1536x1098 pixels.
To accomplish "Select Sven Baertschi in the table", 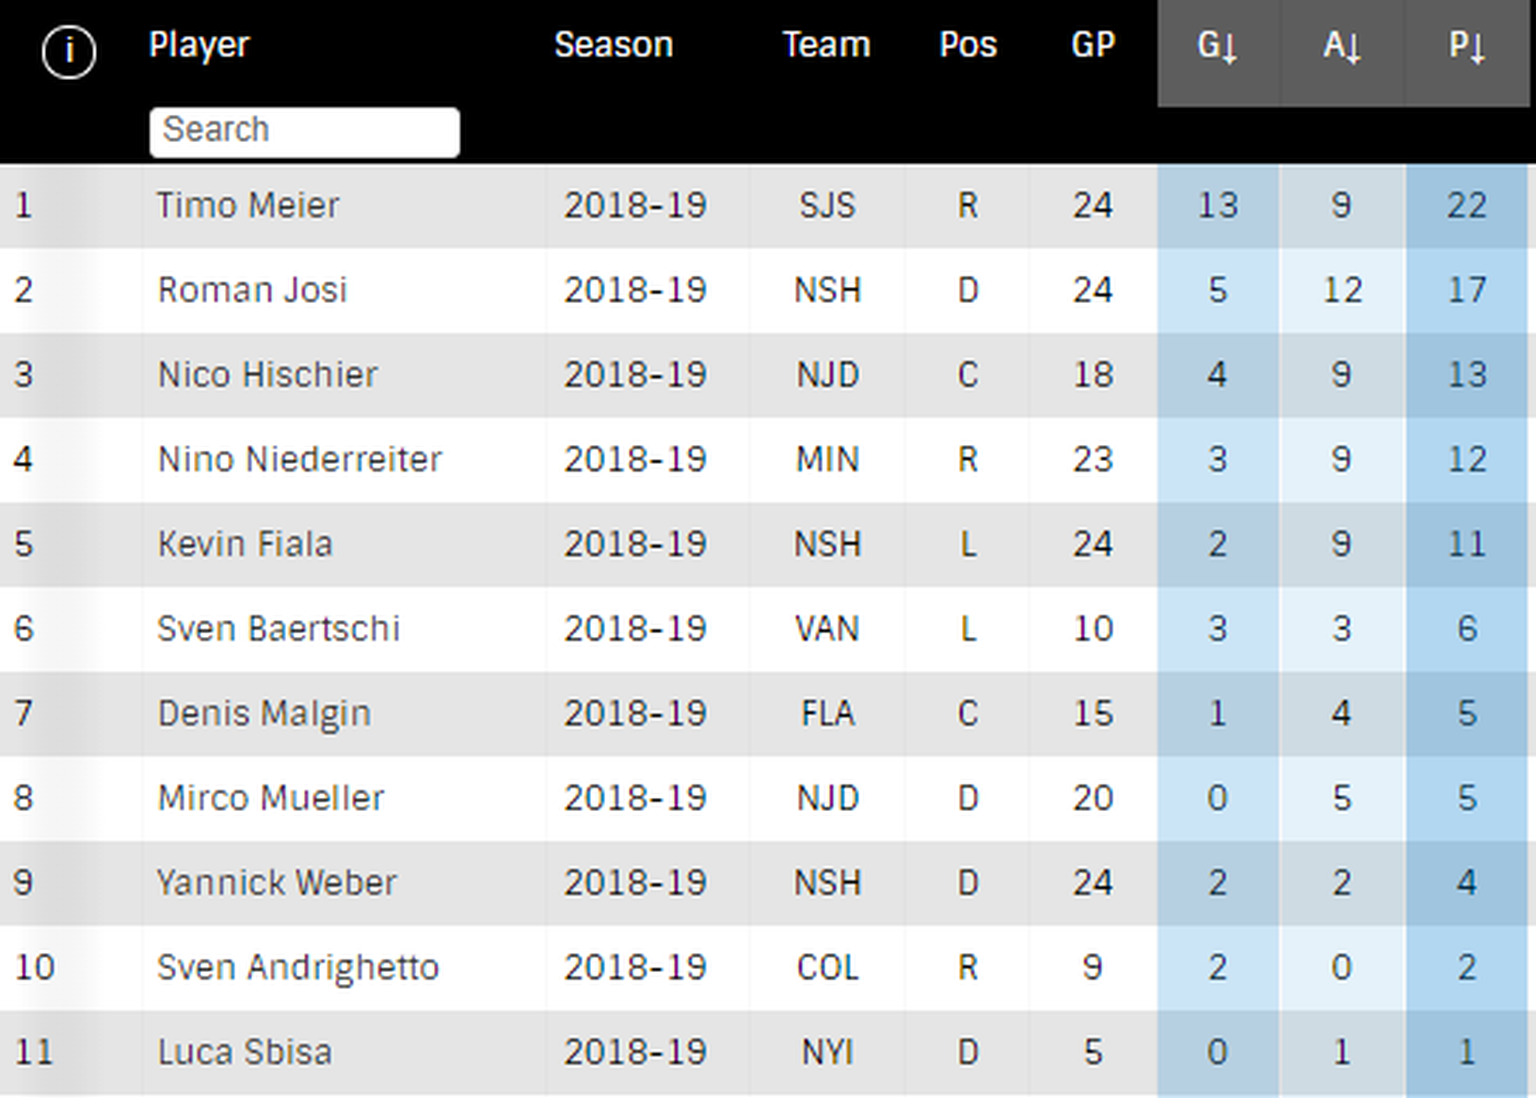I will 278,629.
